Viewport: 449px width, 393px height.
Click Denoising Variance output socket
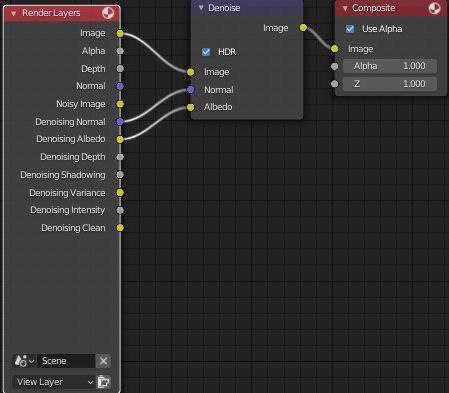coord(120,192)
